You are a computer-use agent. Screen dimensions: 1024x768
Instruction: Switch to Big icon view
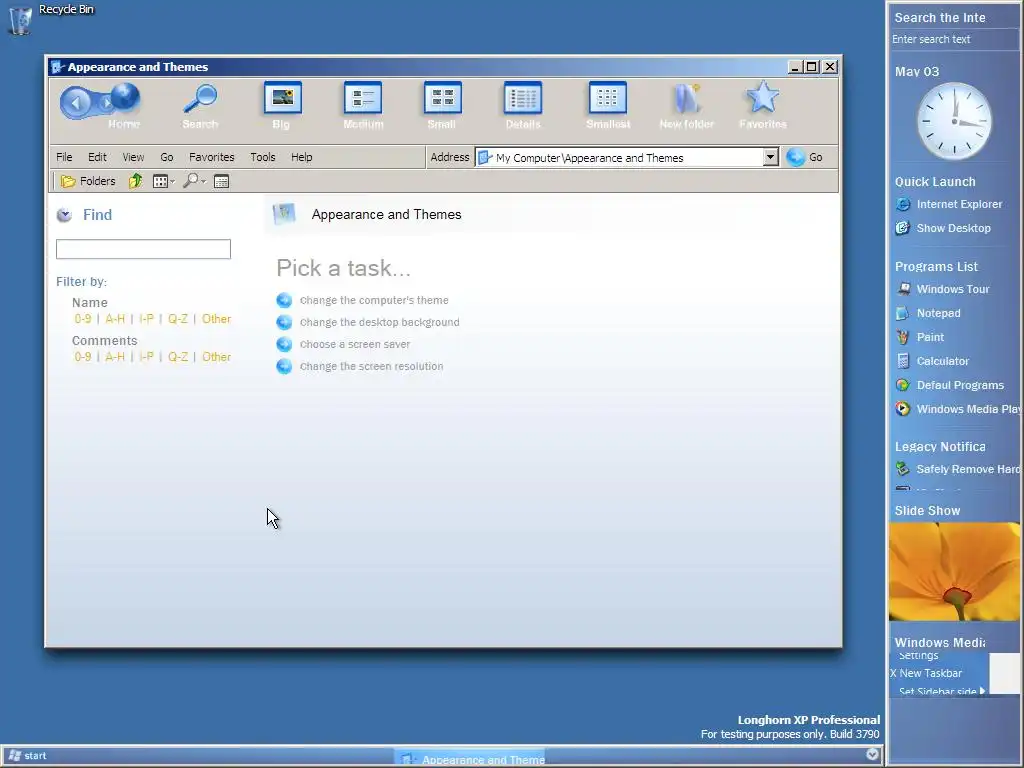(282, 105)
